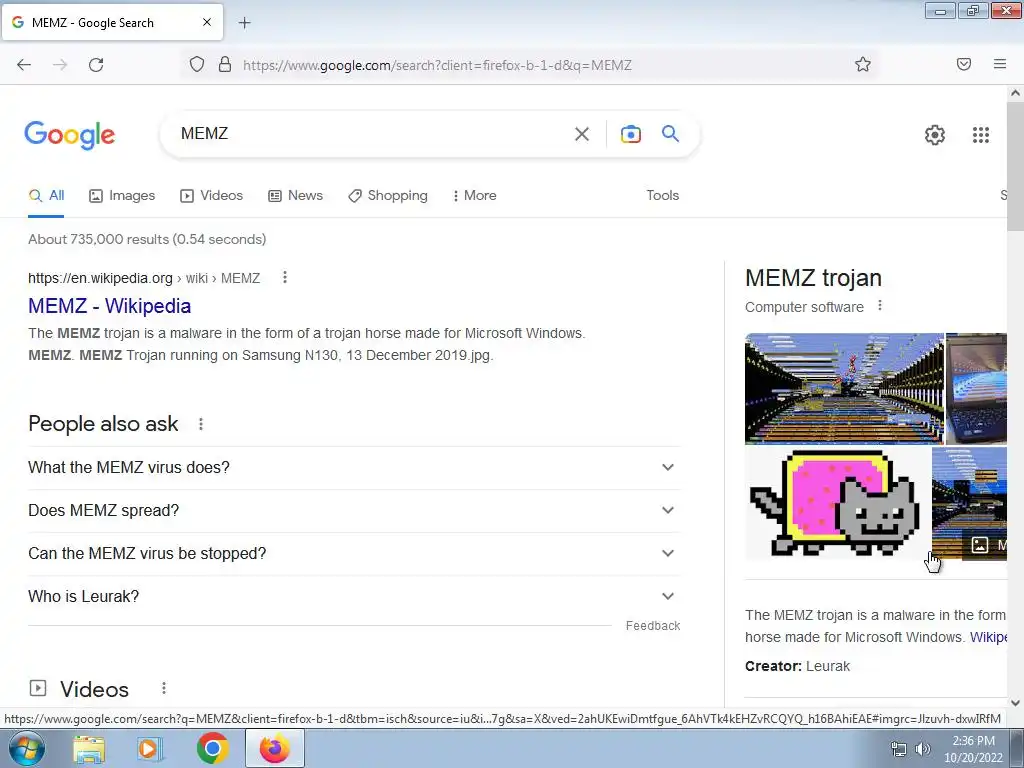Close the MEMZ - Google Search tab
Viewport: 1024px width, 768px height.
pos(207,22)
